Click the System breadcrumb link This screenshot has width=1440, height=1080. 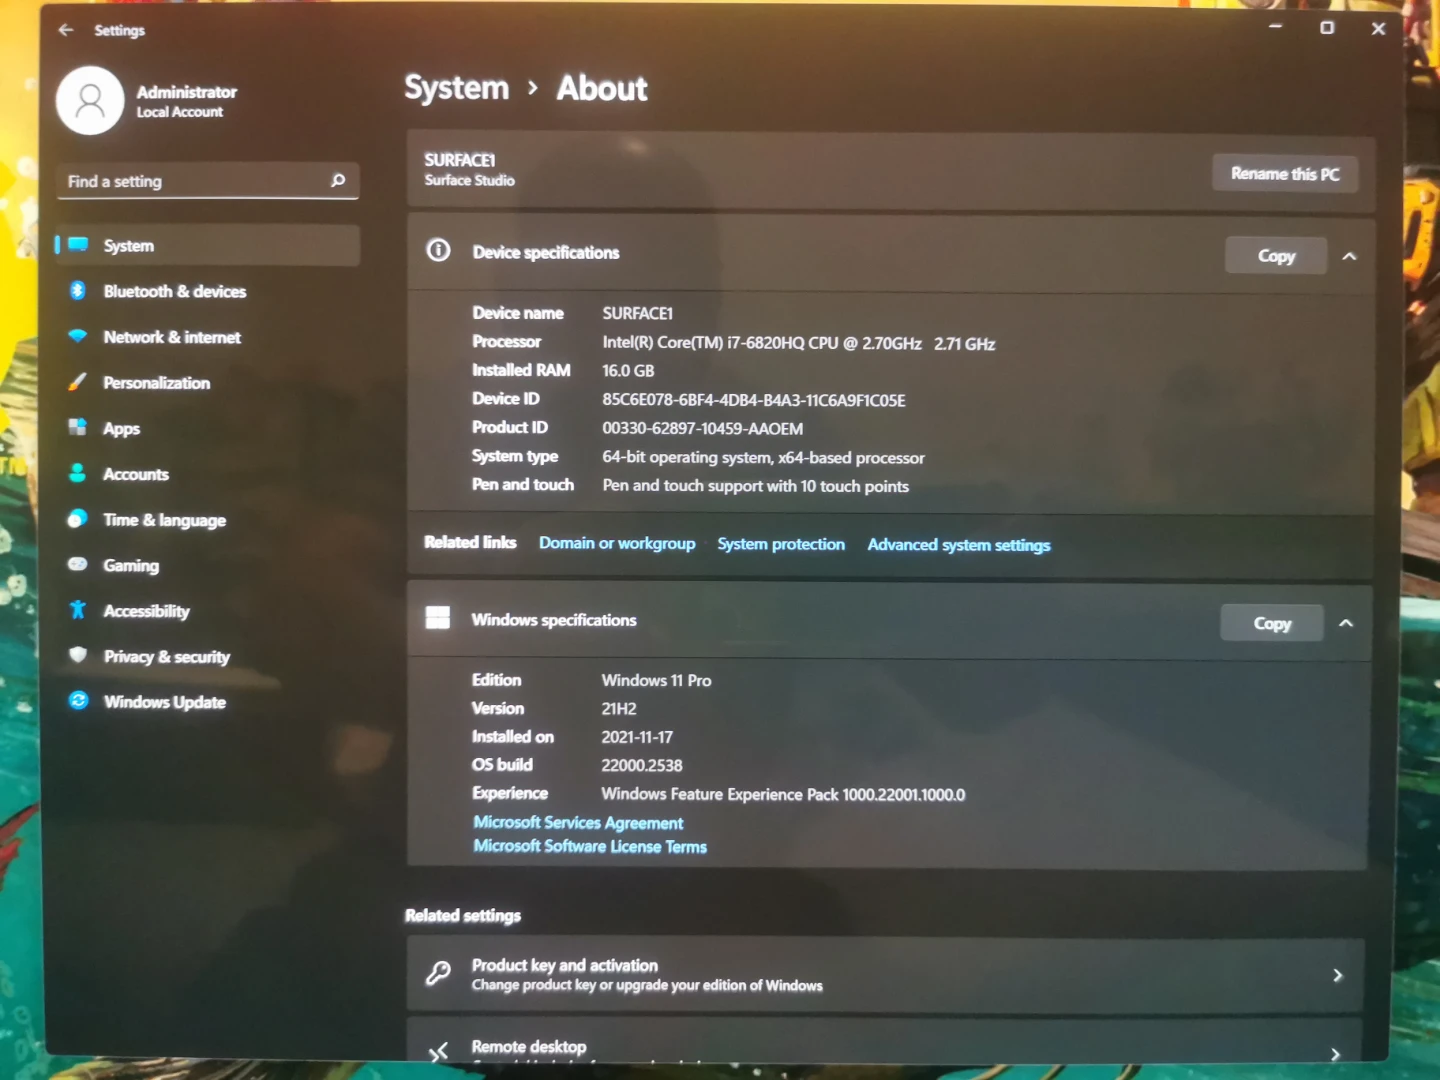click(457, 88)
